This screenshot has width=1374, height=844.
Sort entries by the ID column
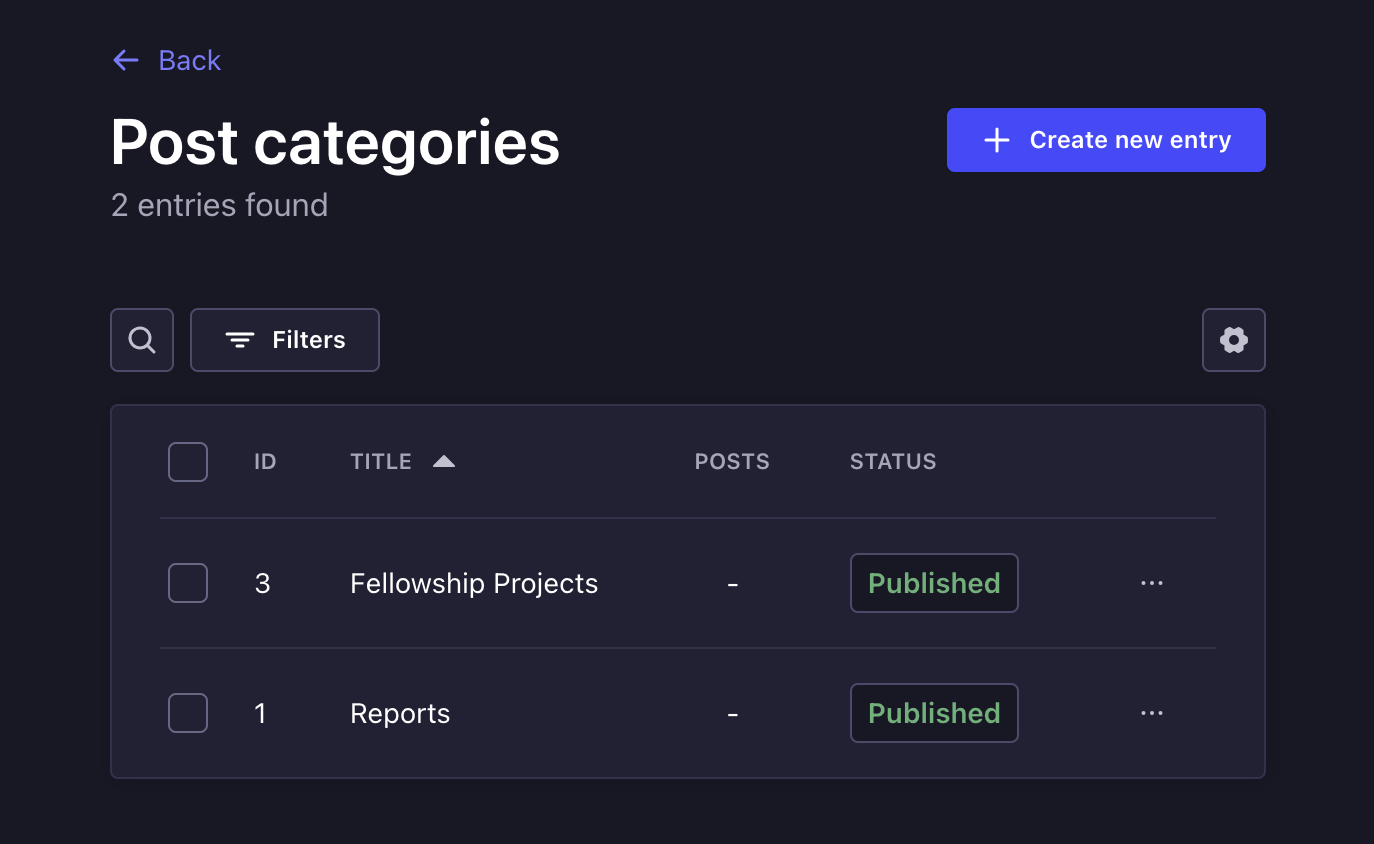[x=264, y=461]
